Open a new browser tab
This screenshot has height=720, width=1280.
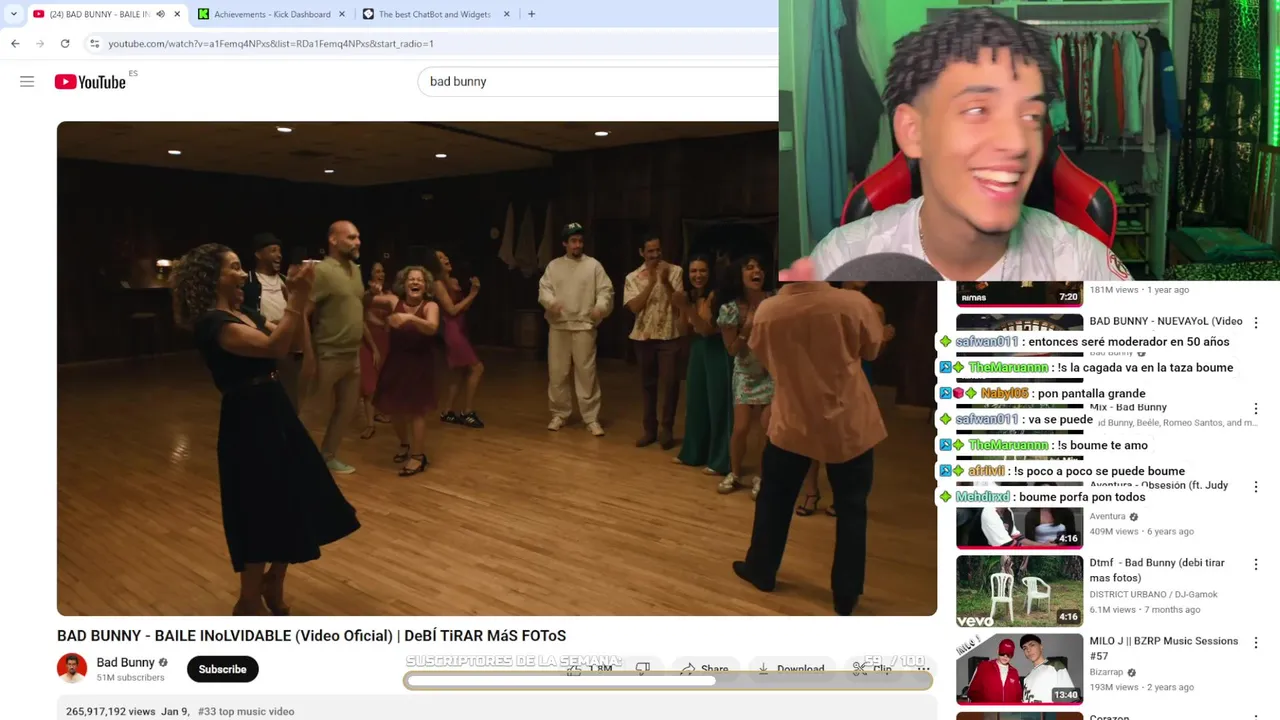(x=531, y=14)
